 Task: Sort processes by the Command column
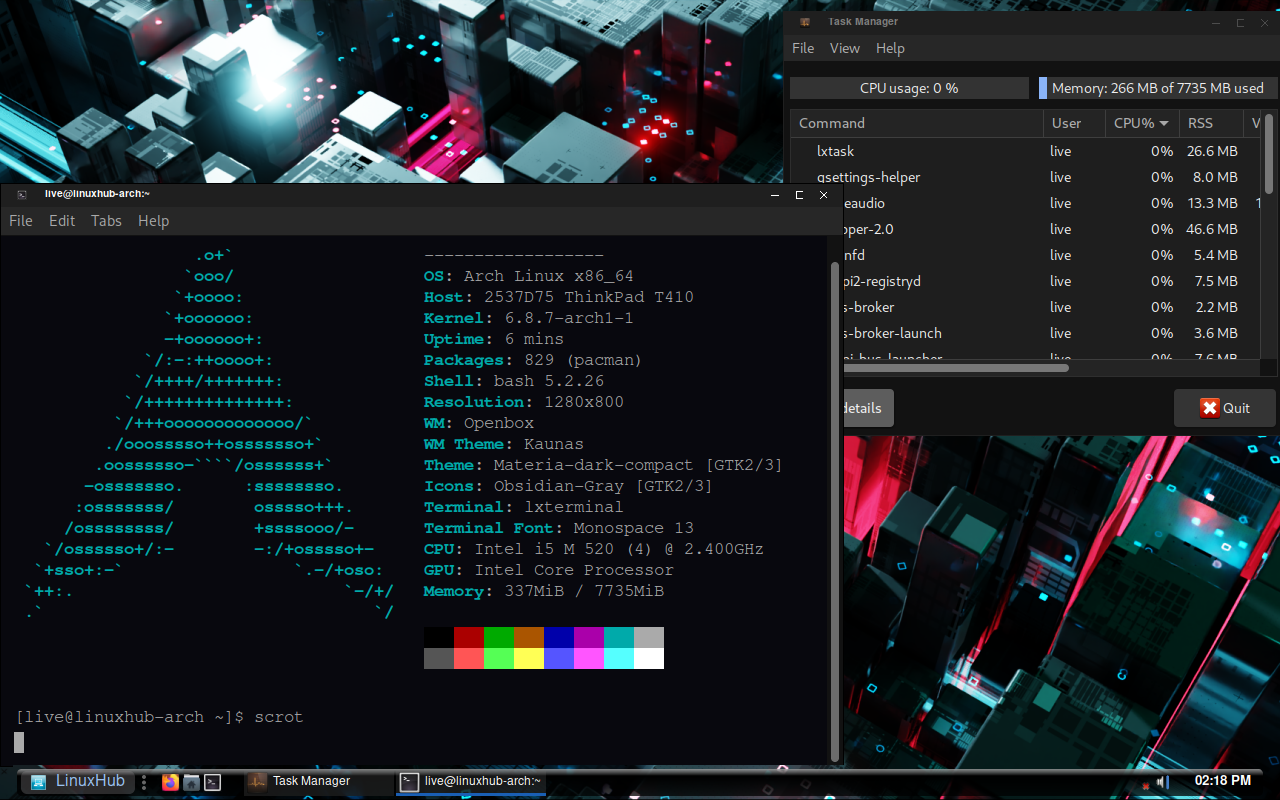pos(916,123)
